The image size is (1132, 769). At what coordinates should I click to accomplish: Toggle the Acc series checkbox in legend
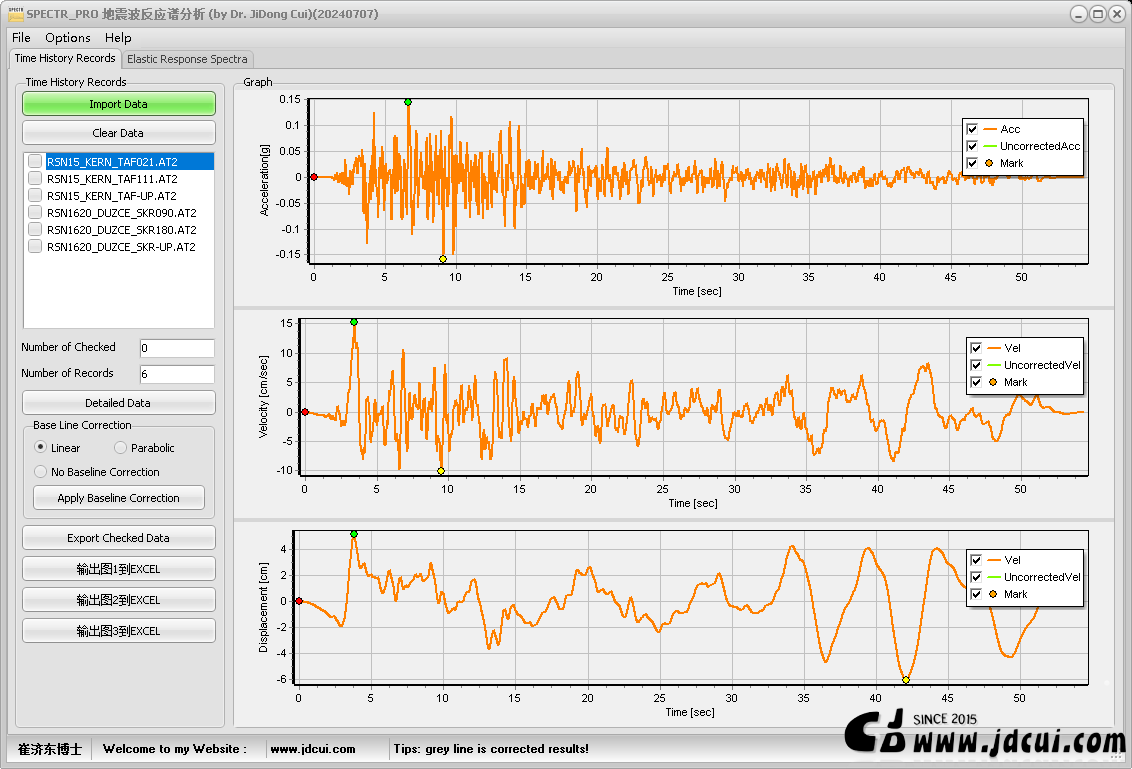[x=972, y=129]
